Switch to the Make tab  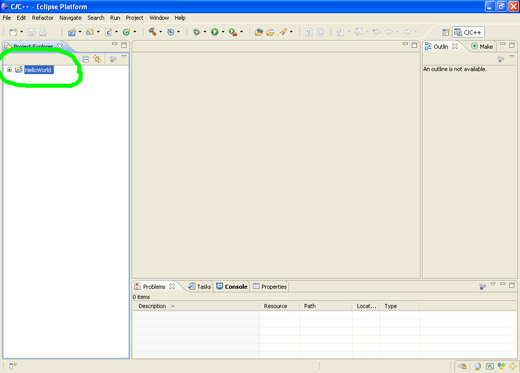(x=482, y=47)
